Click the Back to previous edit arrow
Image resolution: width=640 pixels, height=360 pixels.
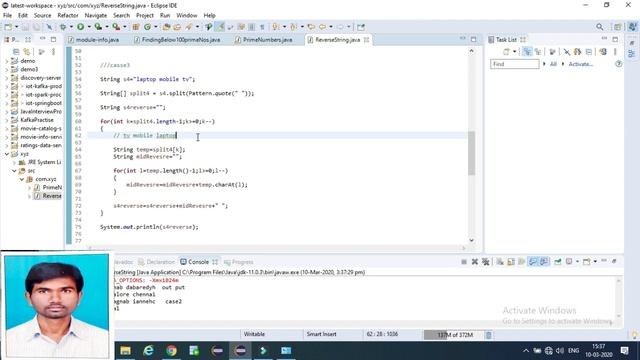[x=311, y=27]
